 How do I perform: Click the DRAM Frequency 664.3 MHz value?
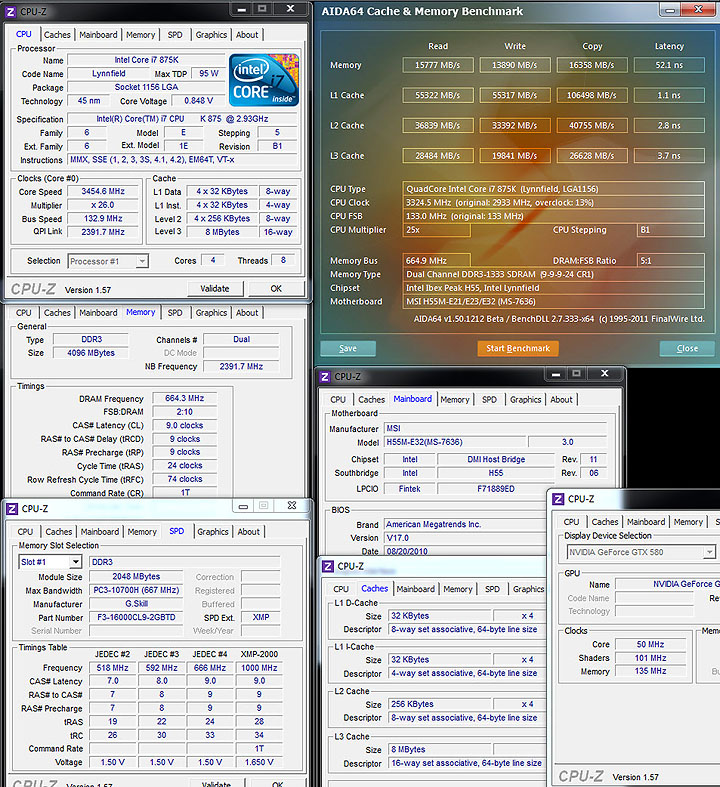point(185,399)
